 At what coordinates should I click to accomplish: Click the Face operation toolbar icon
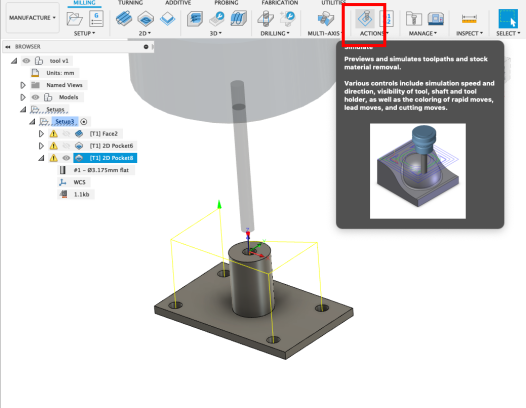click(167, 19)
